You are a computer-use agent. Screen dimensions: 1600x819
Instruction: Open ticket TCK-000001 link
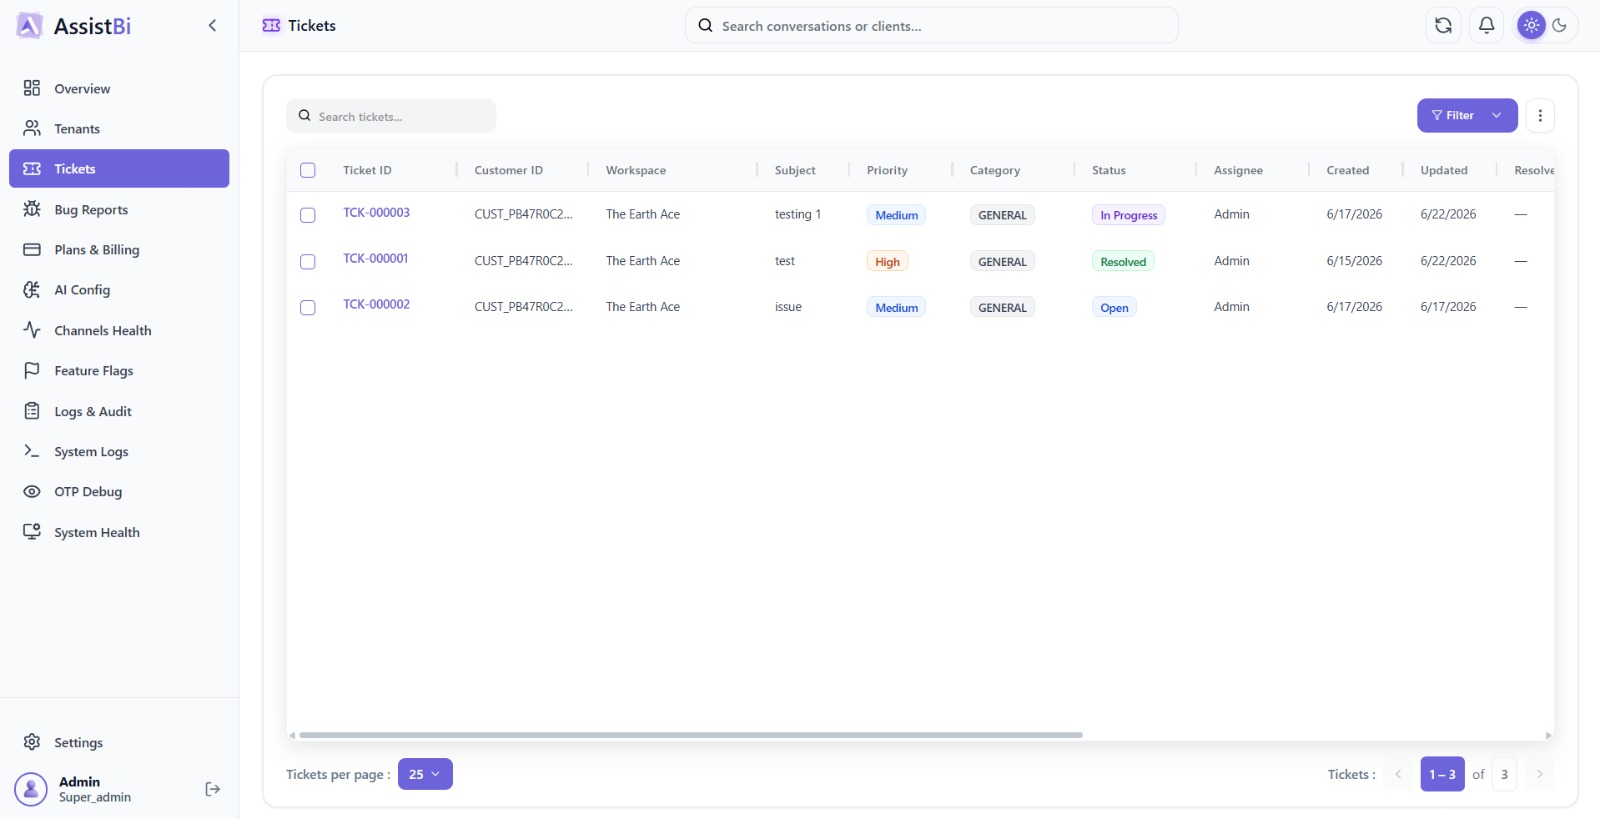[x=375, y=259]
